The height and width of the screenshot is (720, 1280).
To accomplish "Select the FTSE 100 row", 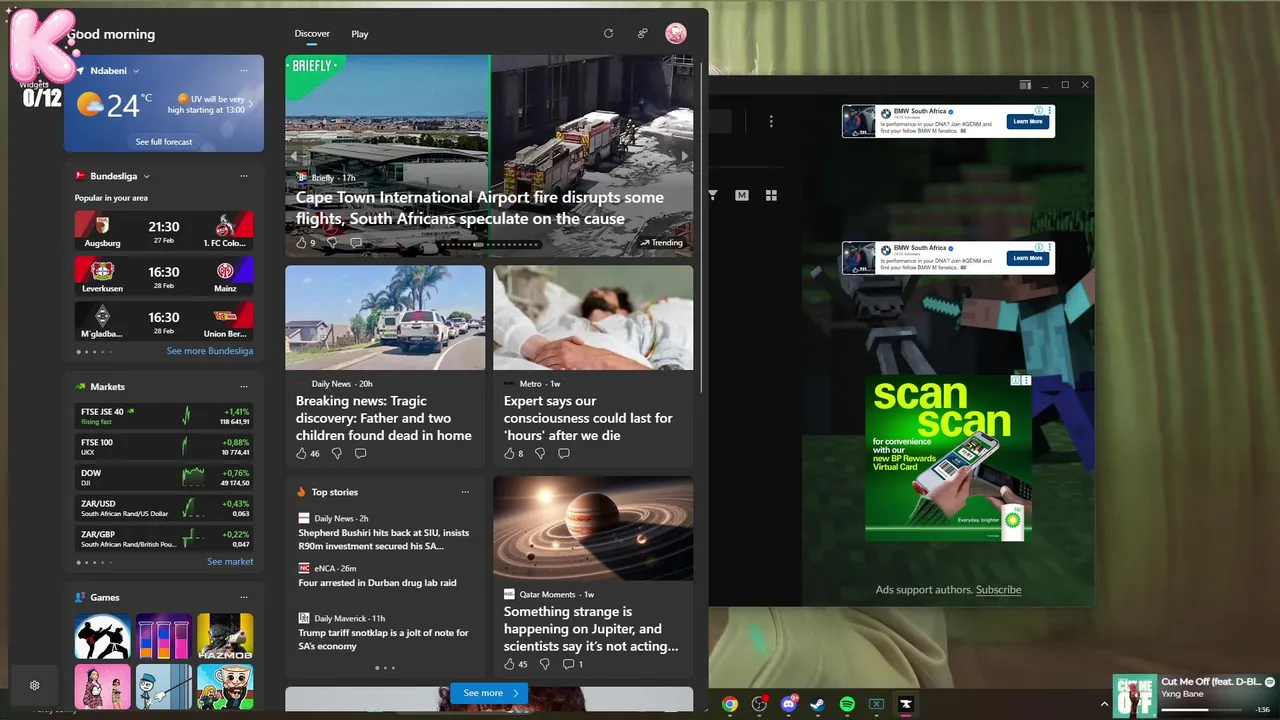I will pos(164,447).
